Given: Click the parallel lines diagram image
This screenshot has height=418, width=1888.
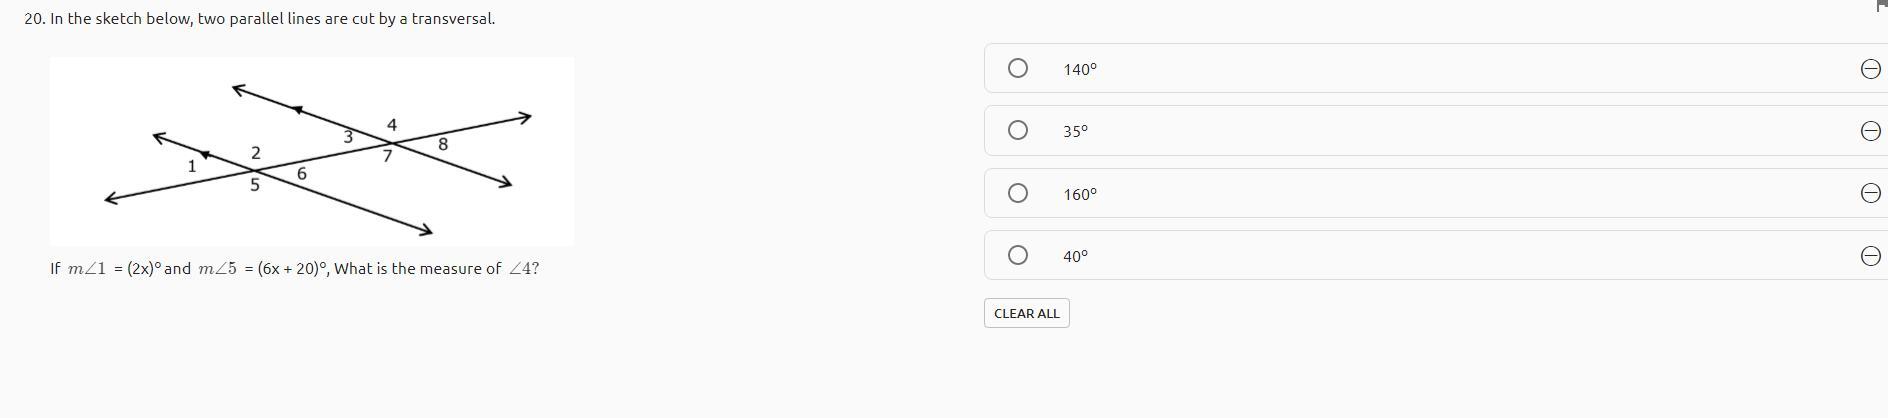Looking at the screenshot, I should 312,151.
